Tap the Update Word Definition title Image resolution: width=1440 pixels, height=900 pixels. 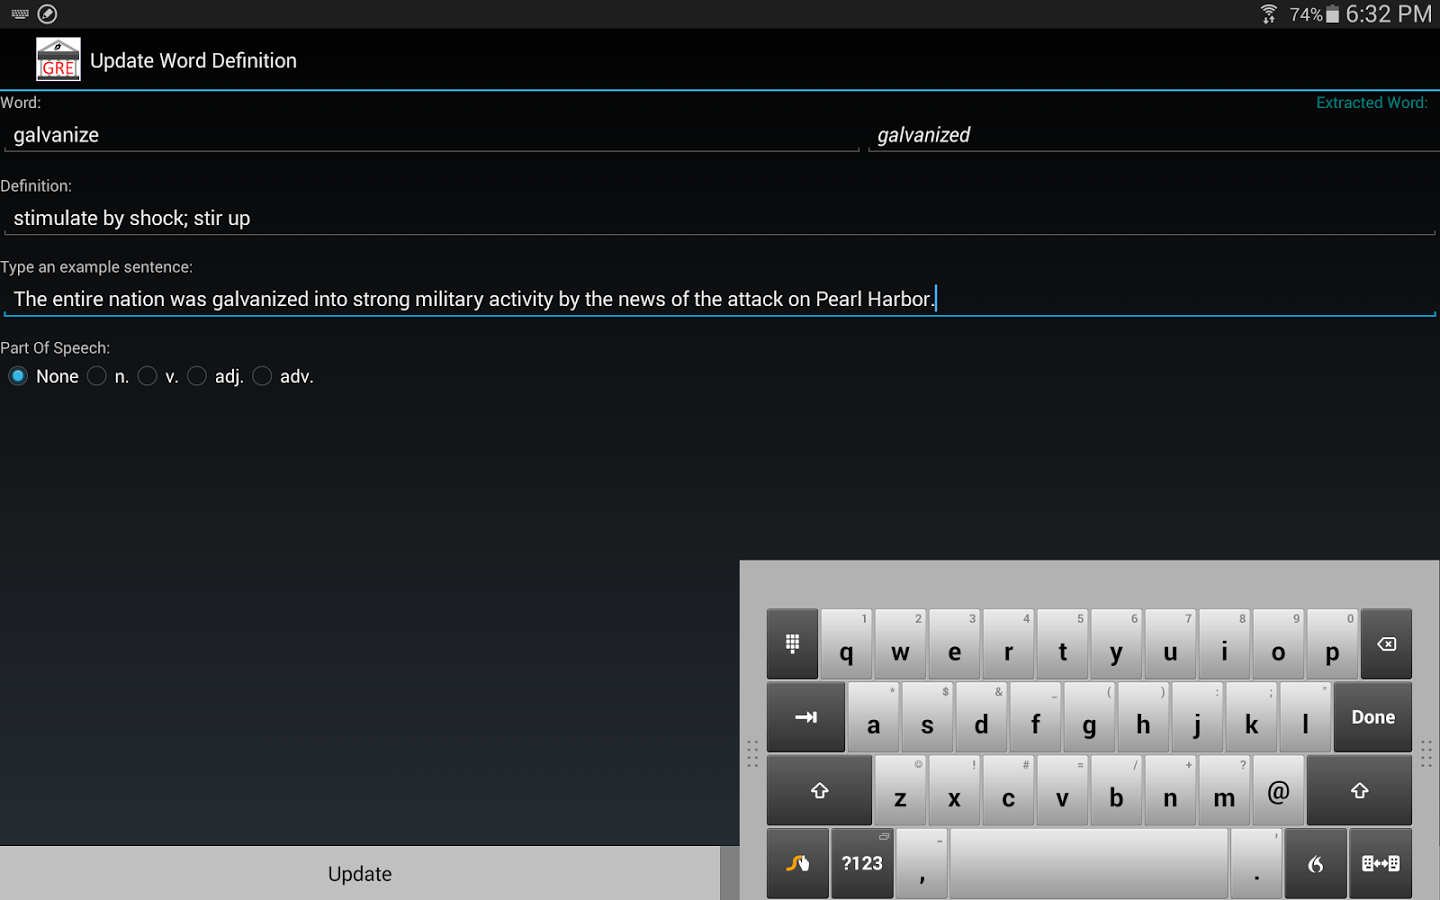[x=193, y=60]
